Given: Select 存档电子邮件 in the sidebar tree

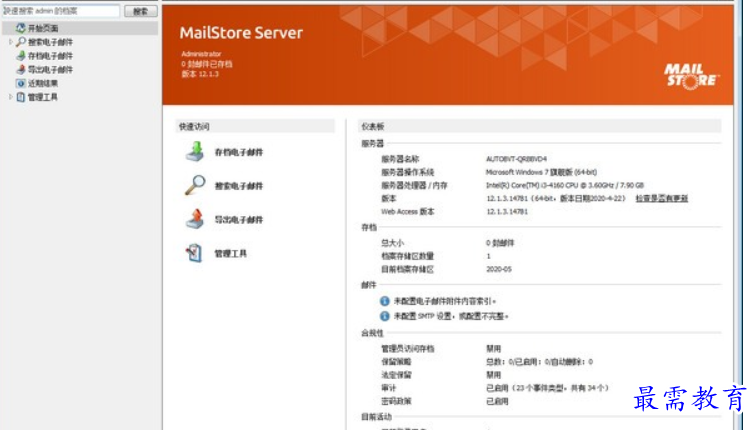Looking at the screenshot, I should [x=50, y=56].
